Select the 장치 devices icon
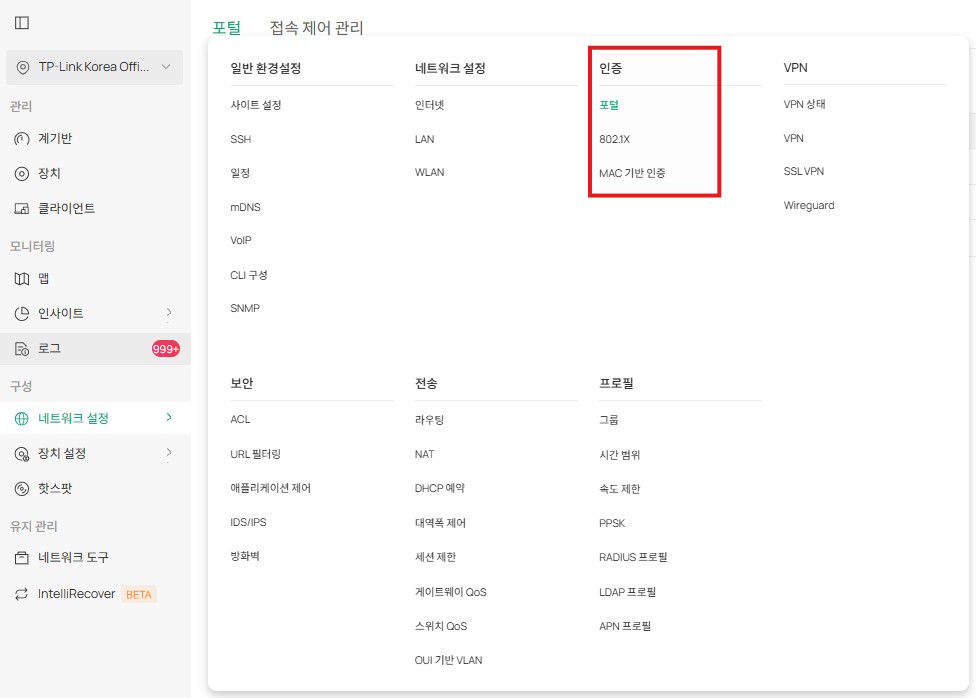The width and height of the screenshot is (976, 698). (x=22, y=171)
